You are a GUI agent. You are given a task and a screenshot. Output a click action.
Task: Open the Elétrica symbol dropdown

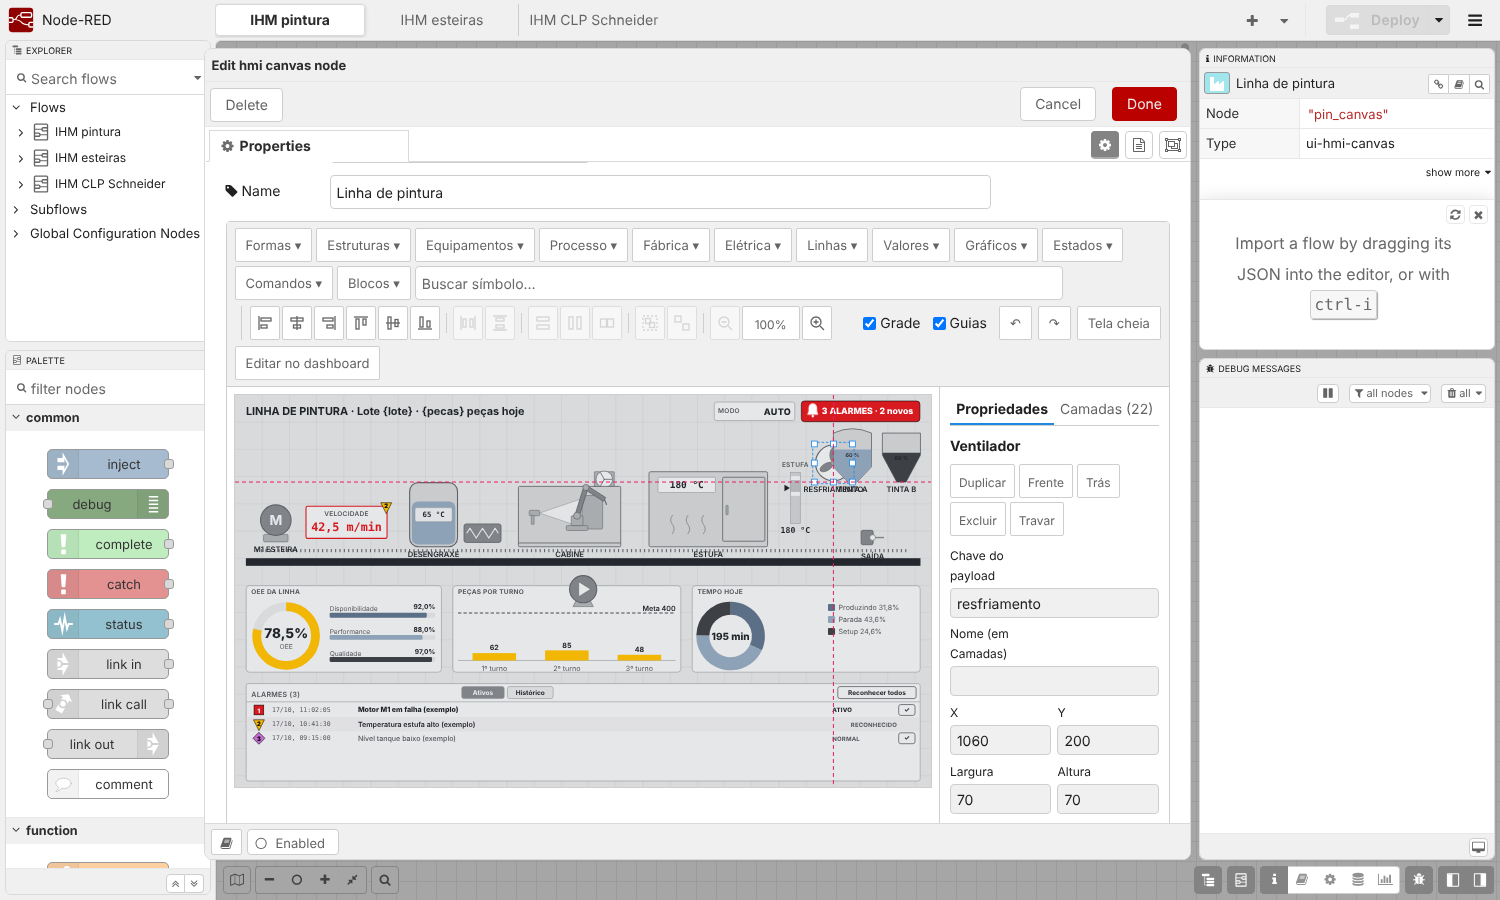coord(753,245)
